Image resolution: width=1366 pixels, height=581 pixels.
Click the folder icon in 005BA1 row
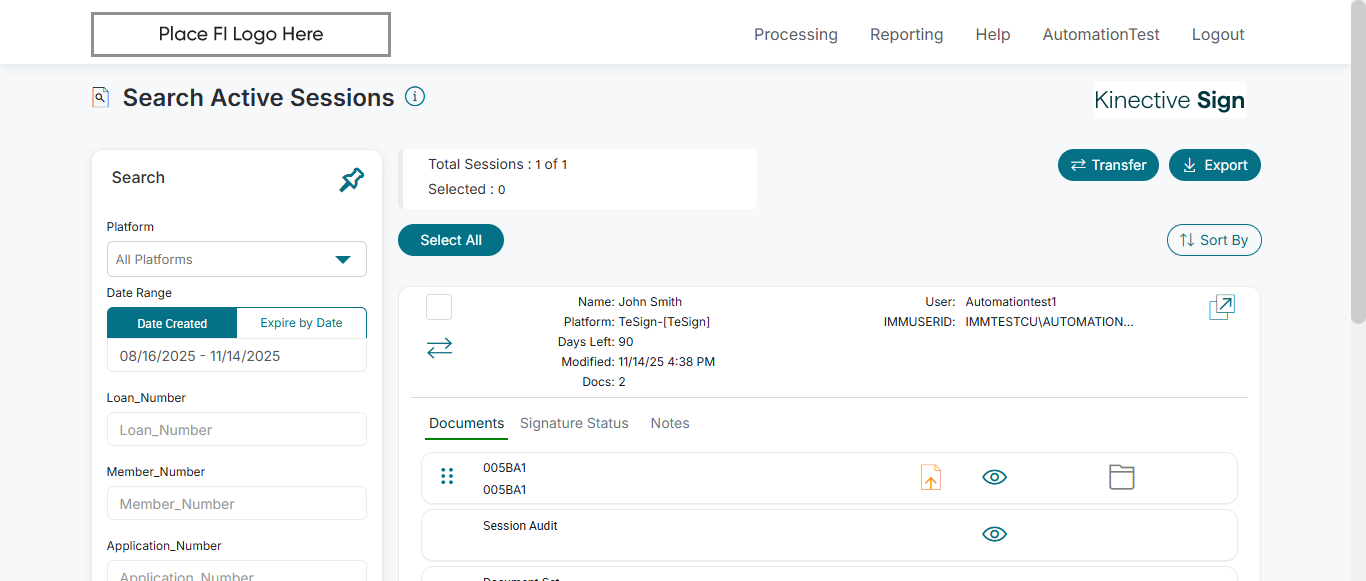(1121, 477)
